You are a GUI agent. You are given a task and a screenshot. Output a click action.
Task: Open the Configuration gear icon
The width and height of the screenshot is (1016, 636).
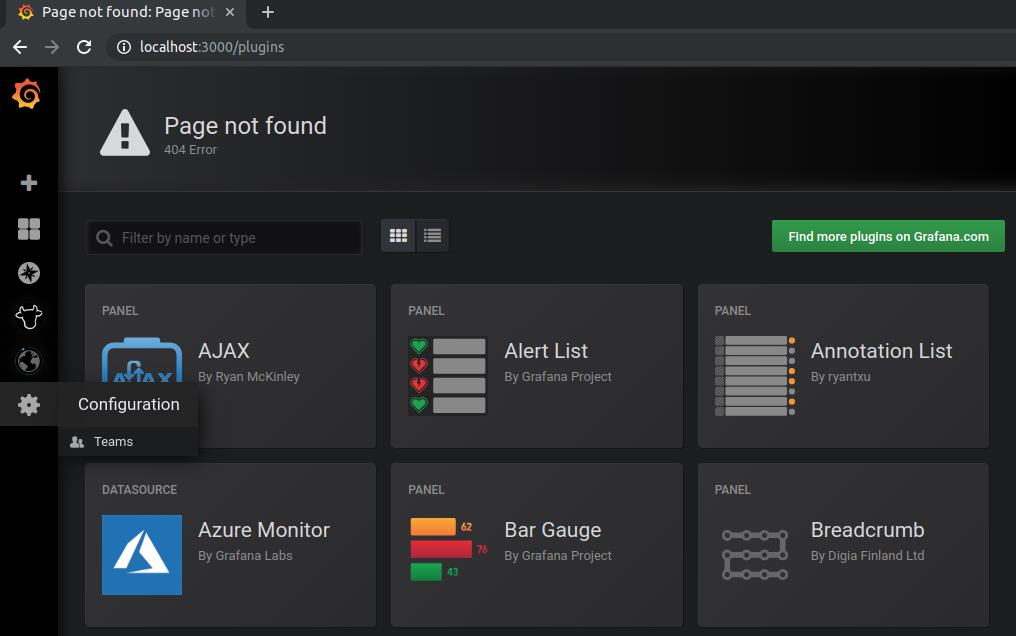[x=28, y=404]
